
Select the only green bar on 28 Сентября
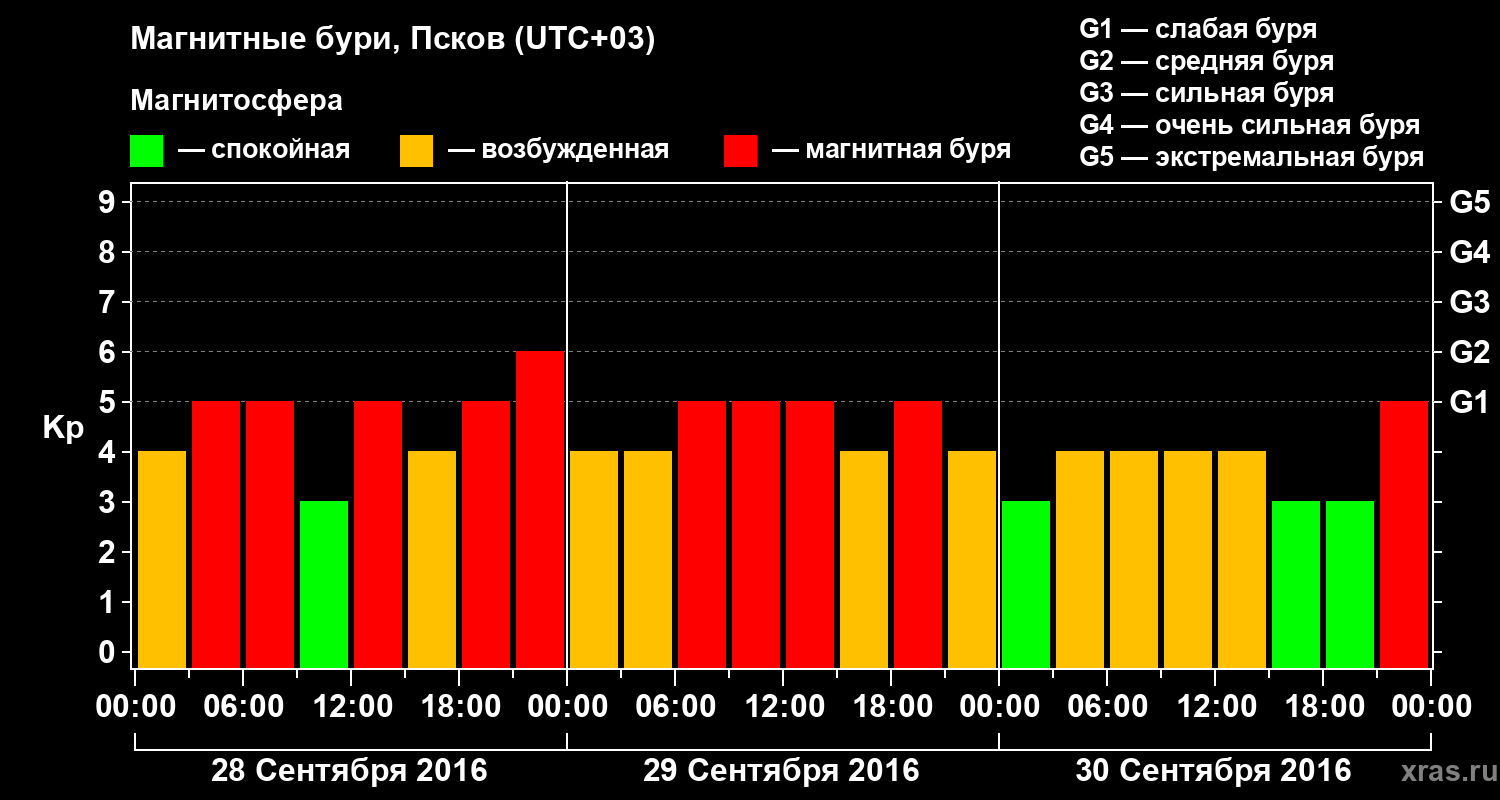324,584
